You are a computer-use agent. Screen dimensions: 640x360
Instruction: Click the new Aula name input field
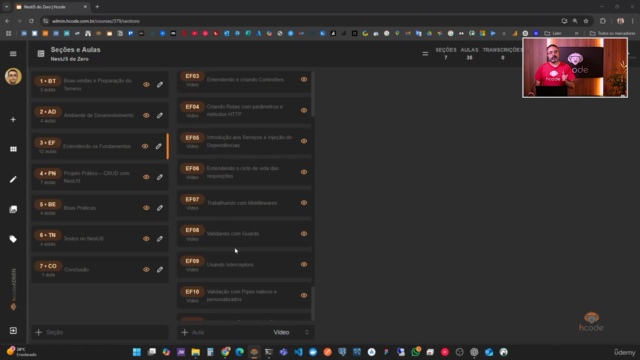[x=229, y=332]
